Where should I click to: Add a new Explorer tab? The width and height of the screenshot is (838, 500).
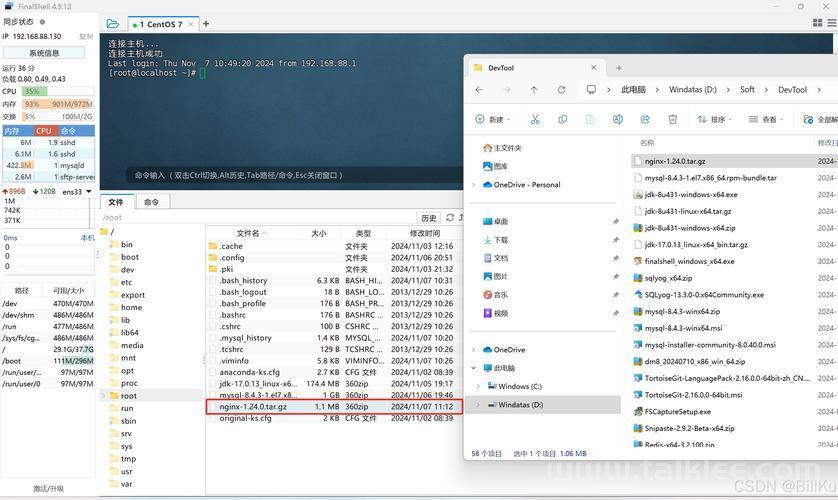pyautogui.click(x=619, y=68)
